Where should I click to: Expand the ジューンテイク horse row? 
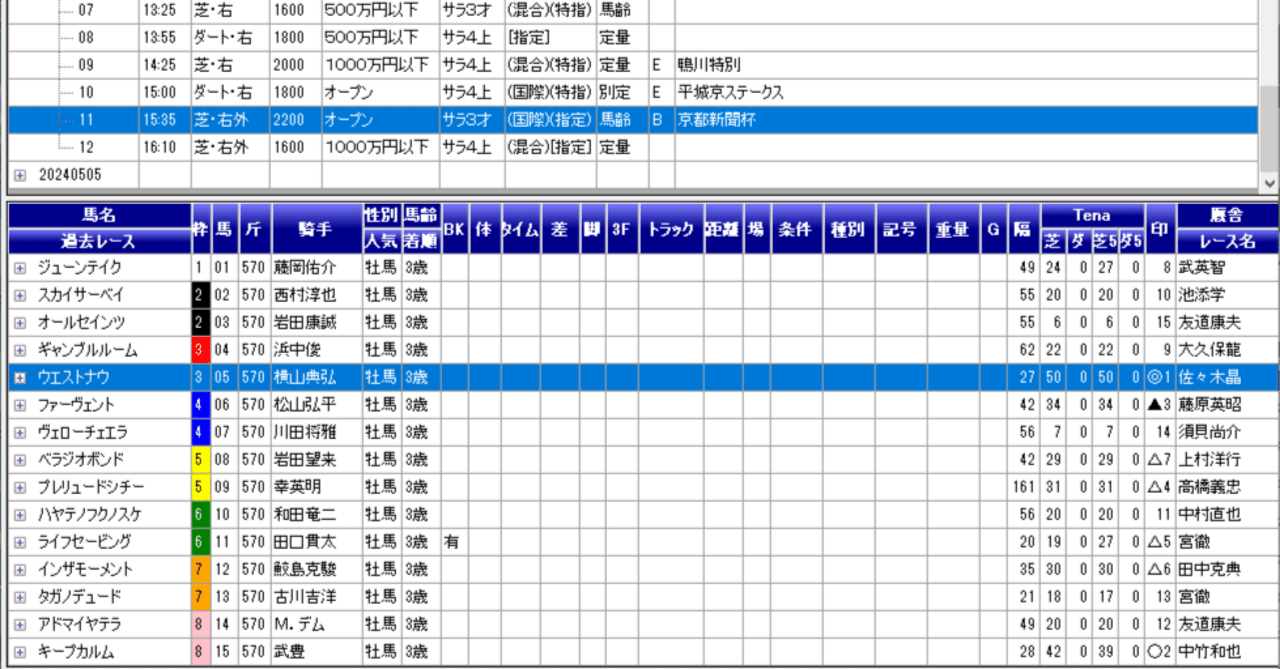point(20,268)
